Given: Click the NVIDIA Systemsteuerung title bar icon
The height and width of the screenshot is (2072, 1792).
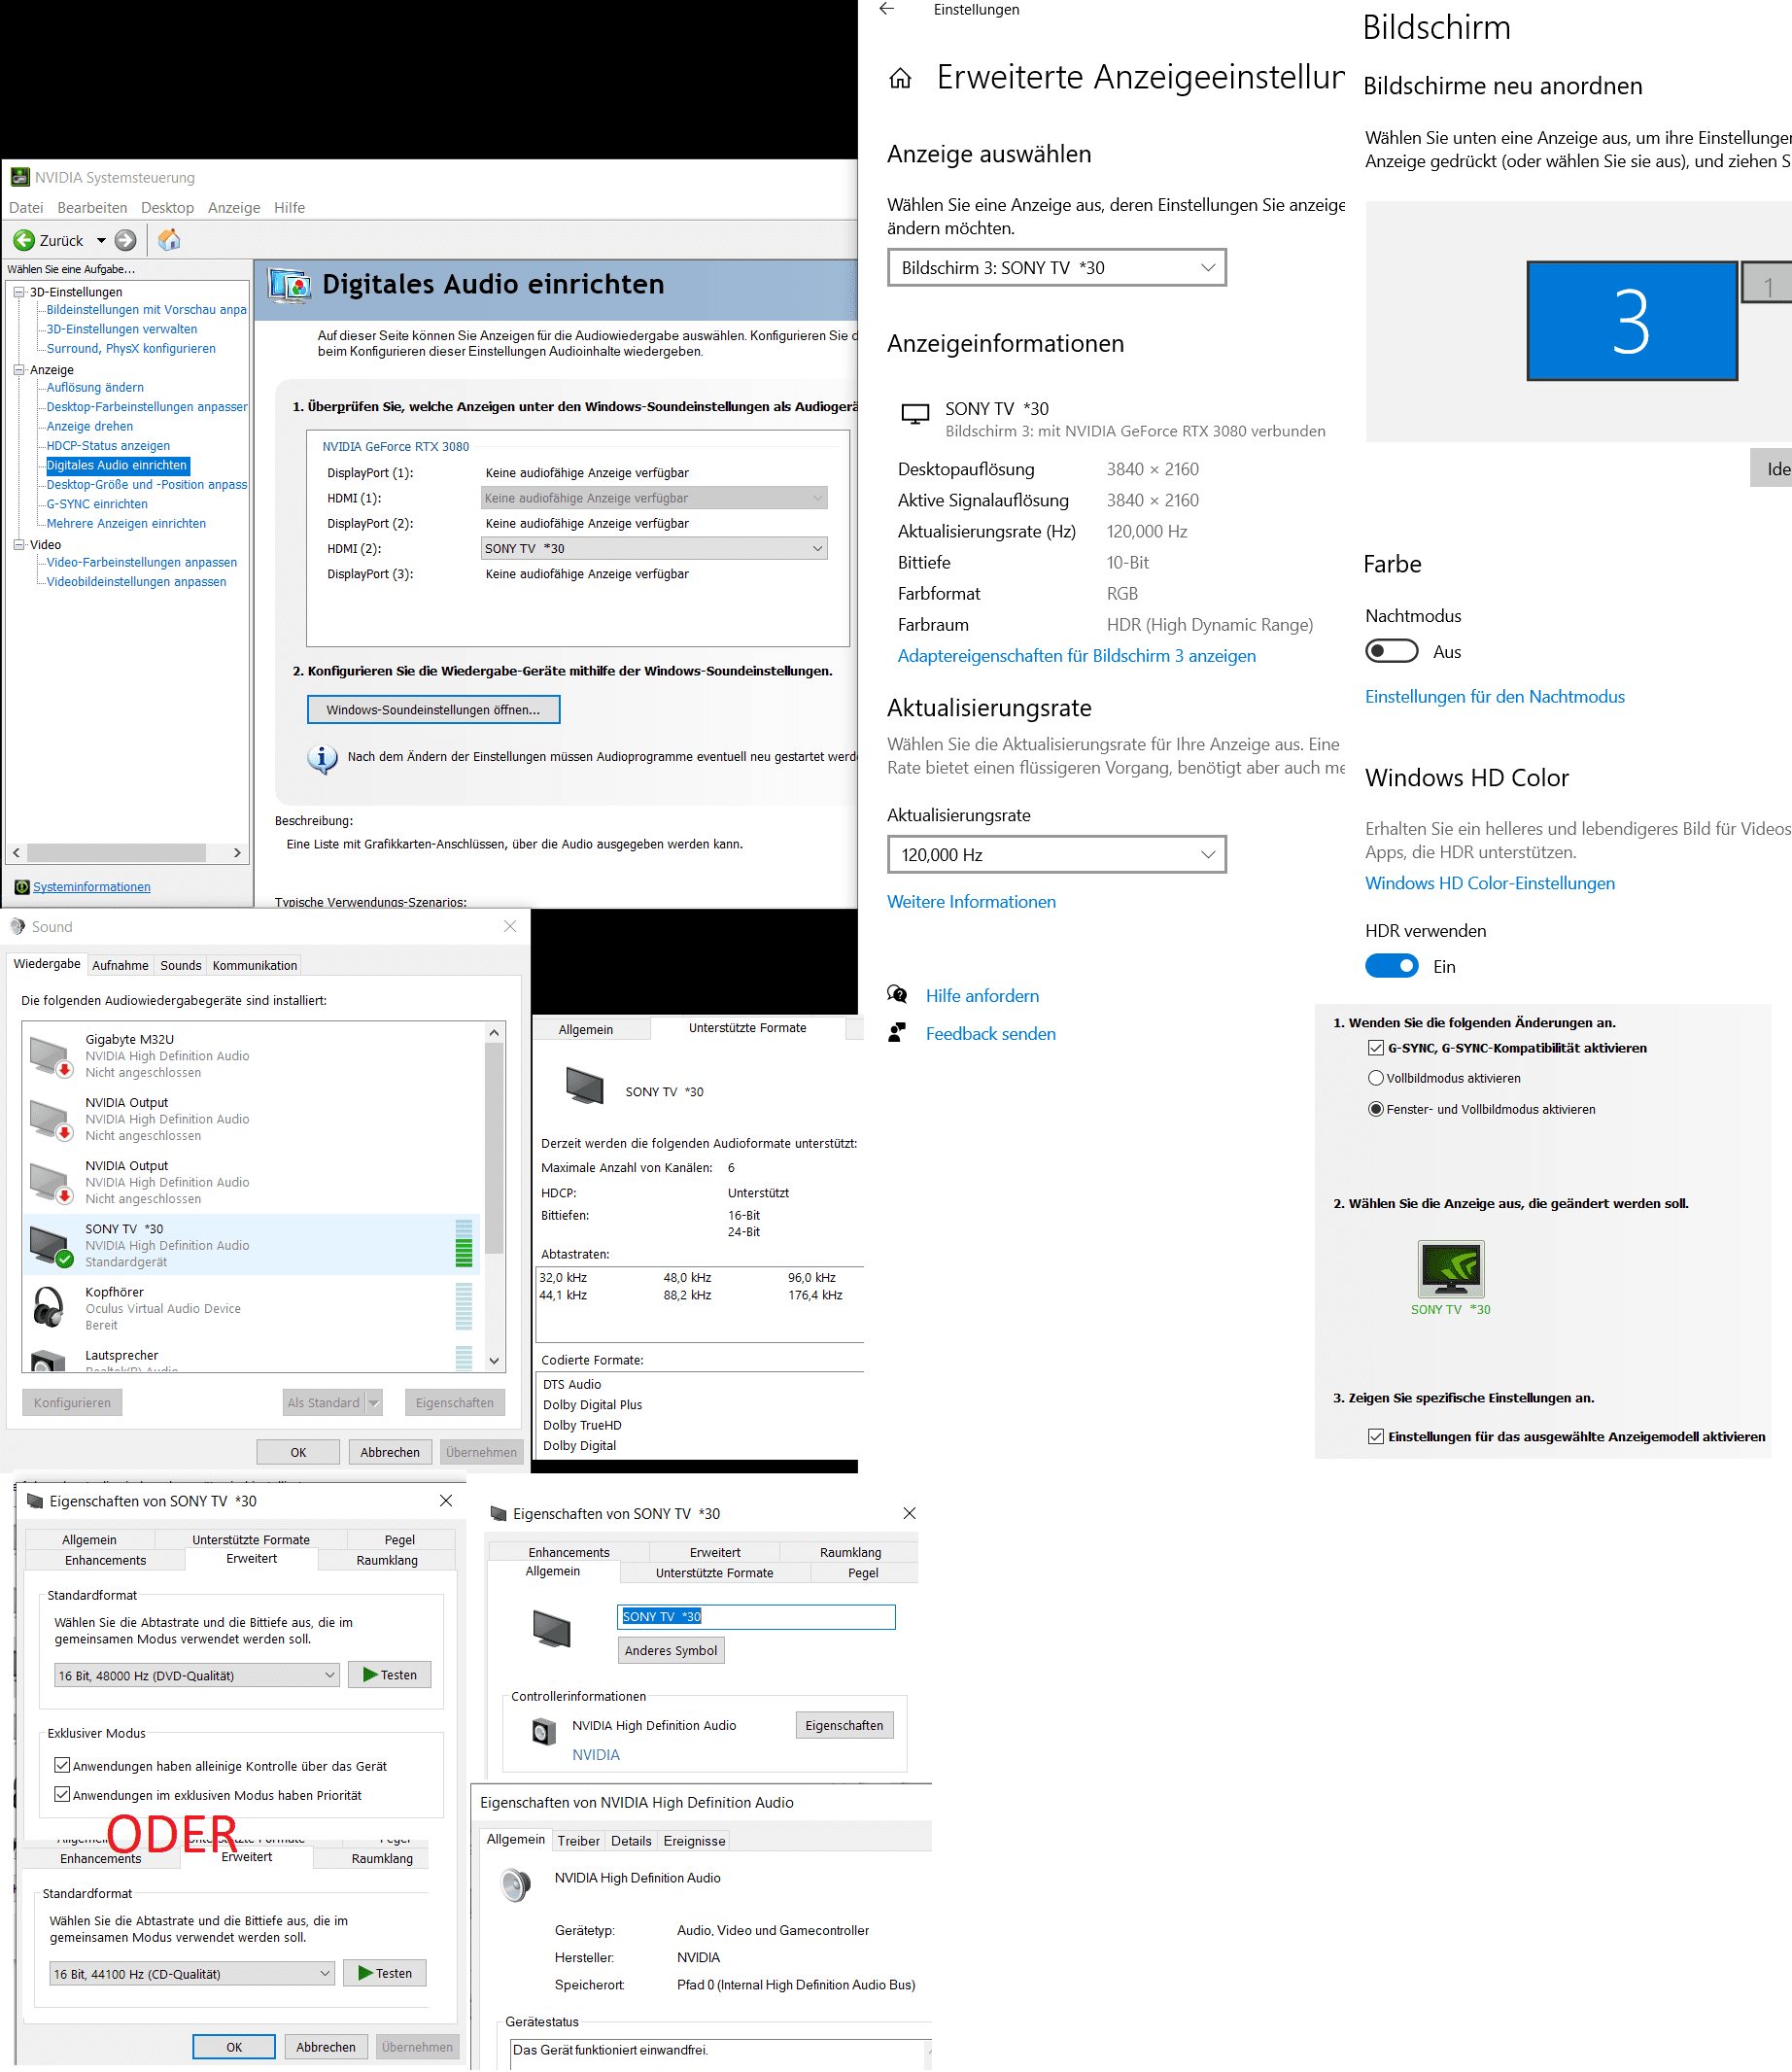Looking at the screenshot, I should point(20,177).
